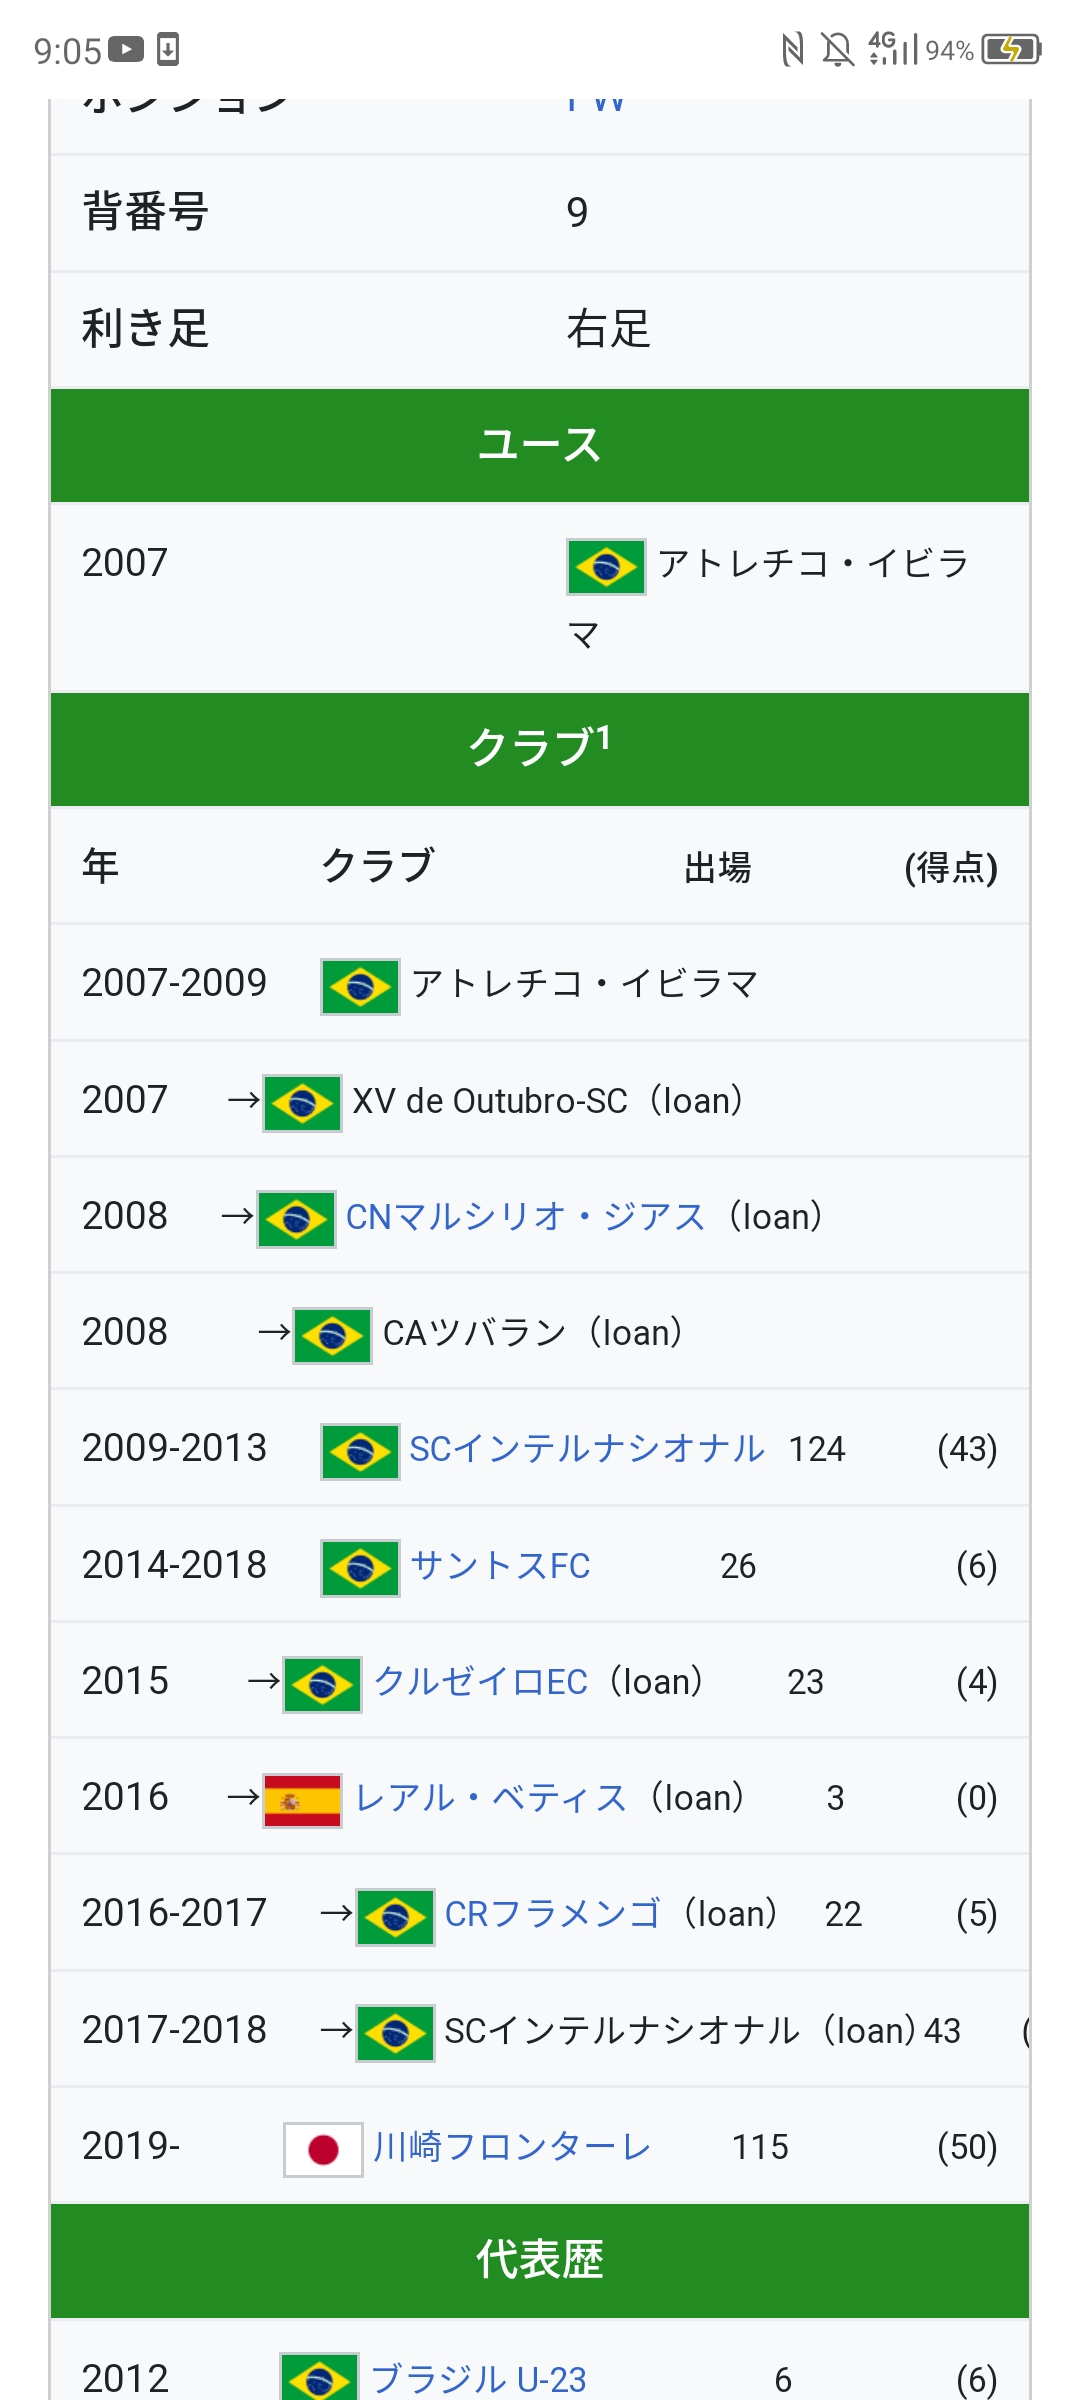This screenshot has height=2400, width=1080.
Task: Open the blue SCインテルナシオナル link
Action: tap(587, 1449)
